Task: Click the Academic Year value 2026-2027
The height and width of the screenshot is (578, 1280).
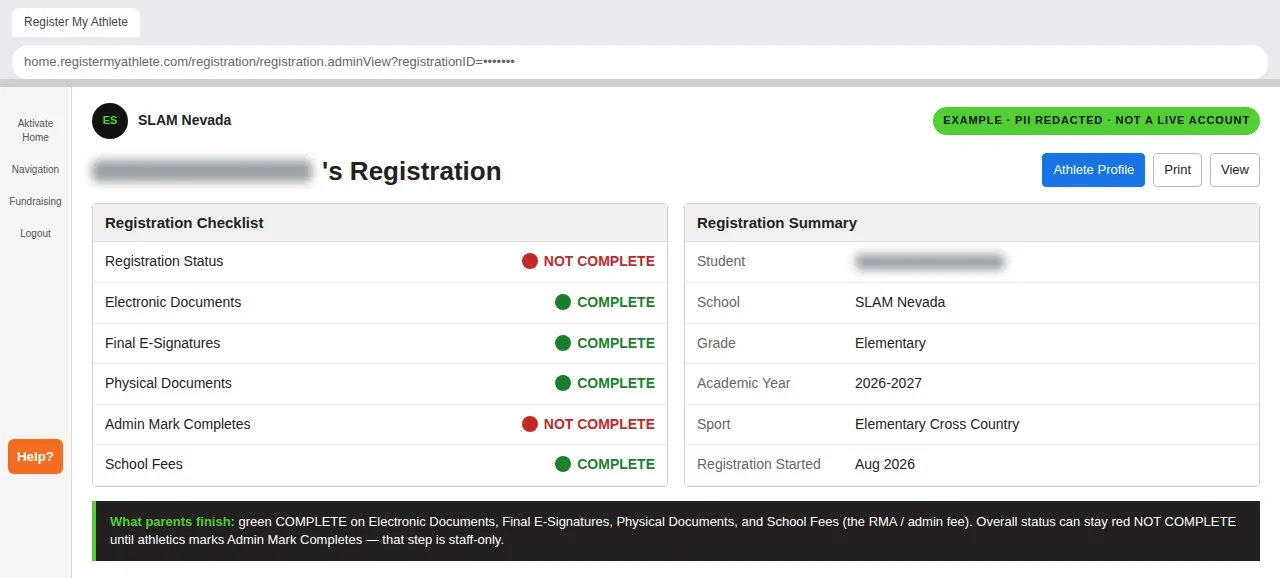Action: 888,383
